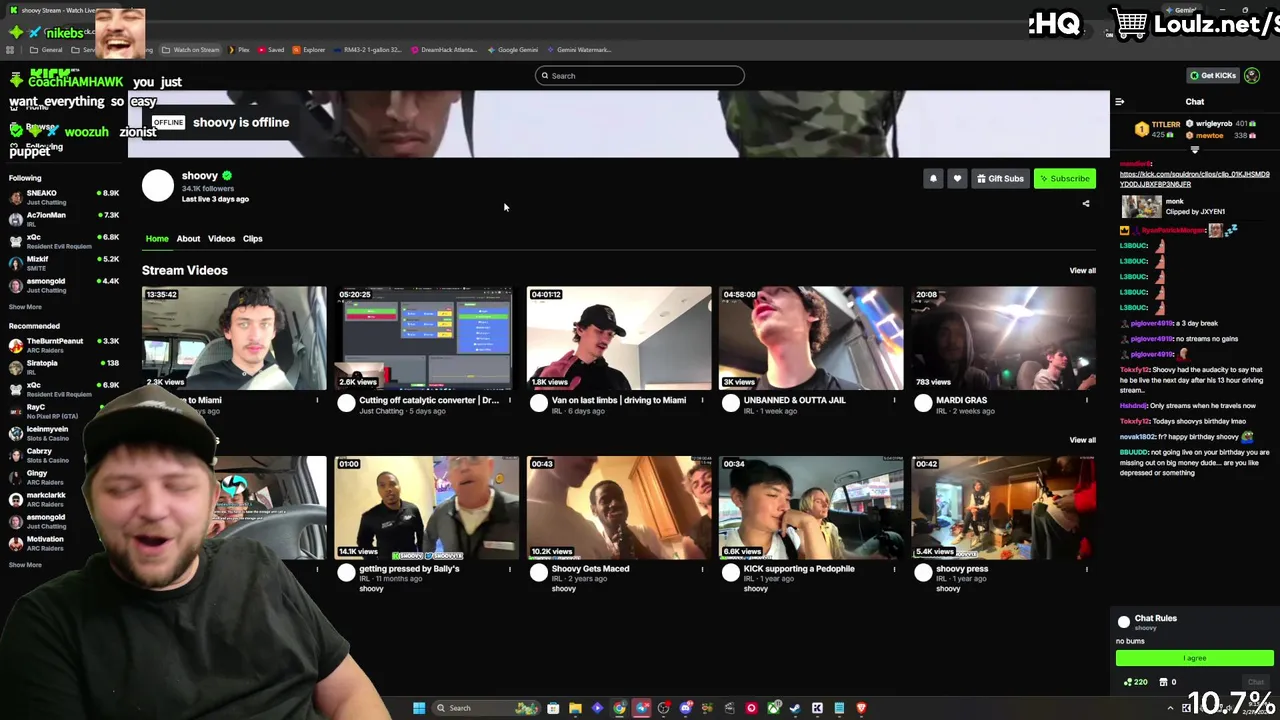
Task: Open Cutting off catalytic converter video thumbnail
Action: (x=426, y=338)
